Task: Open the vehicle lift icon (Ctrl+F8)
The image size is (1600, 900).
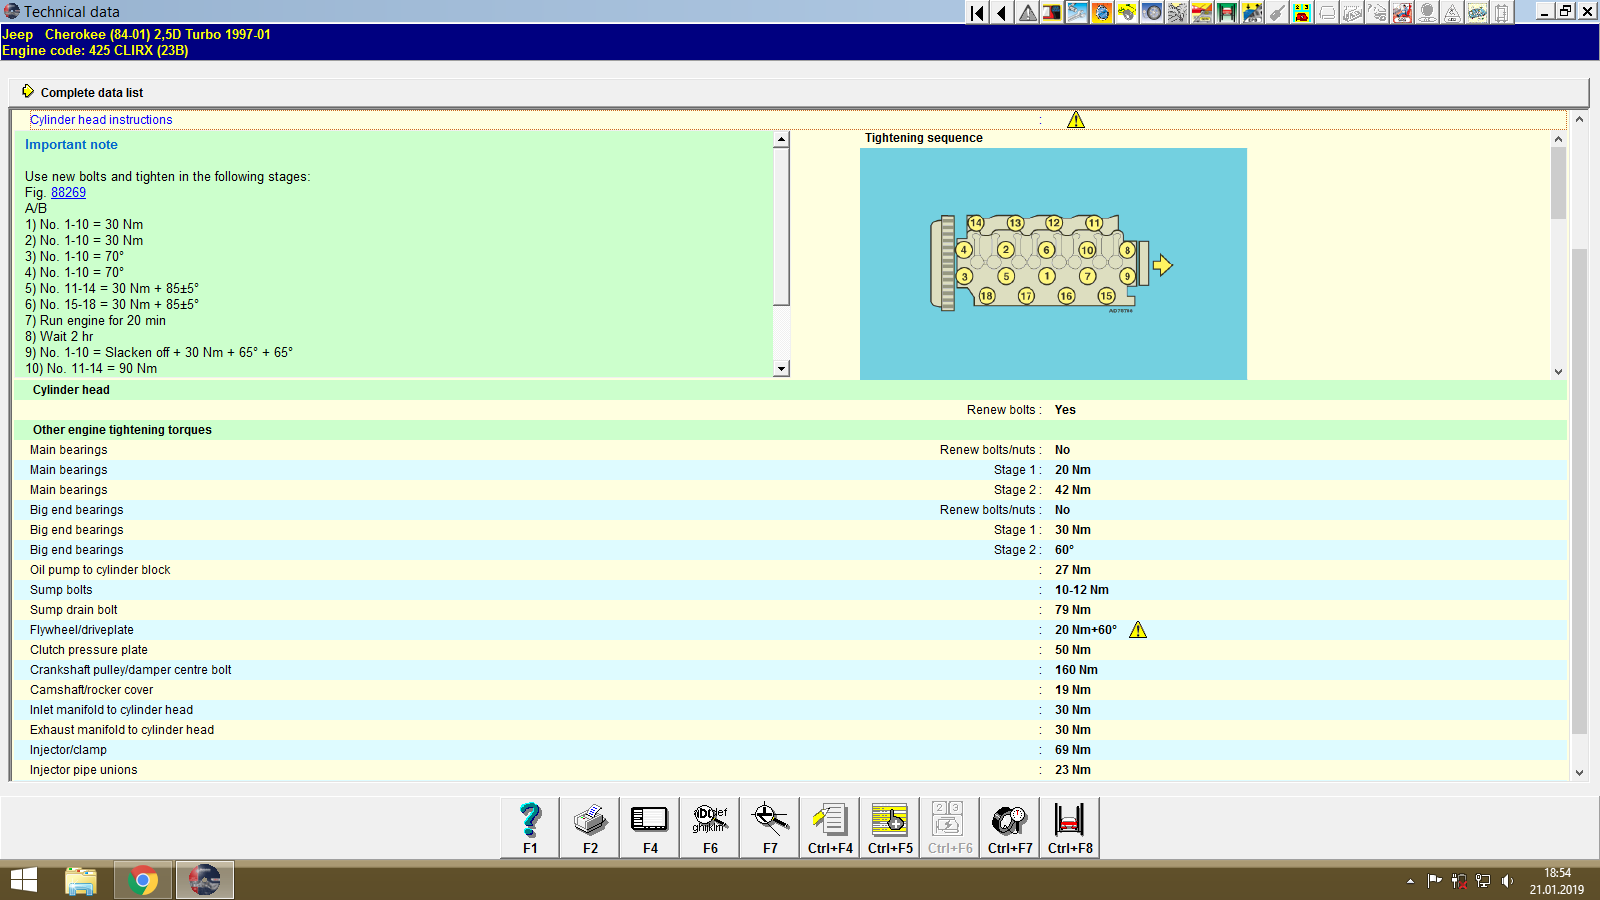Action: click(x=1069, y=827)
